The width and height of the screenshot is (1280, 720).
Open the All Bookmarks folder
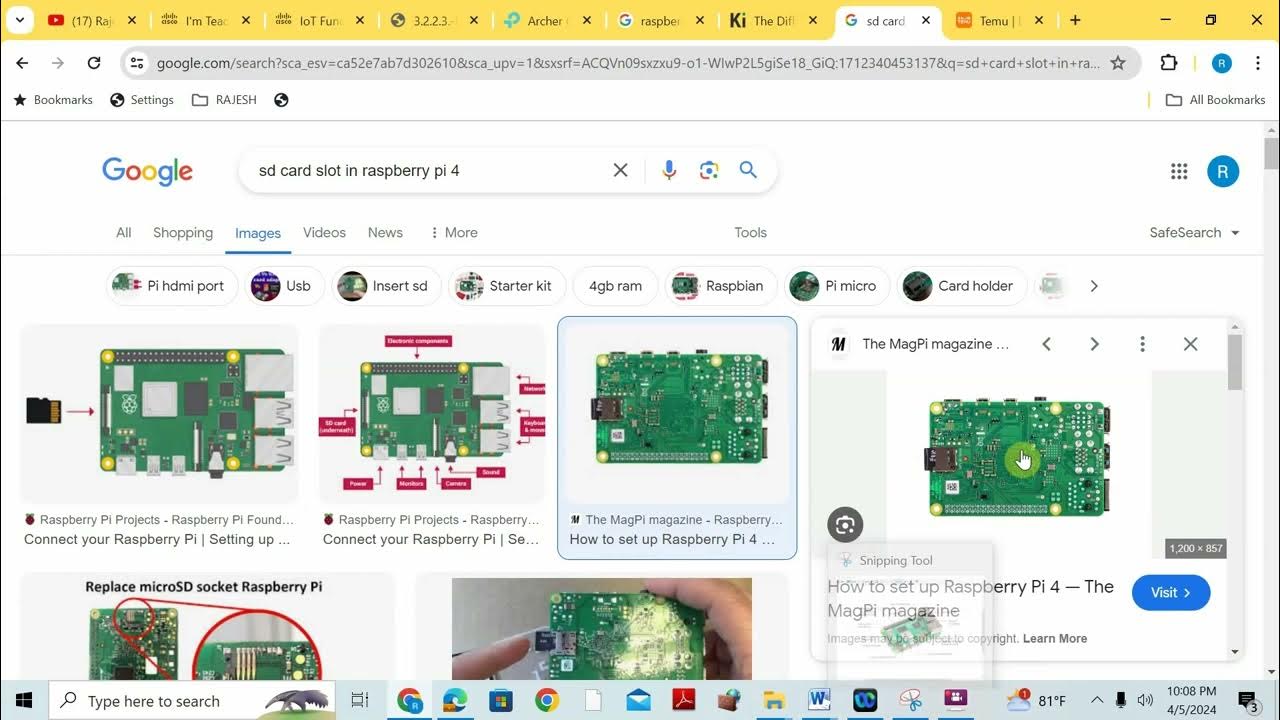tap(1216, 100)
